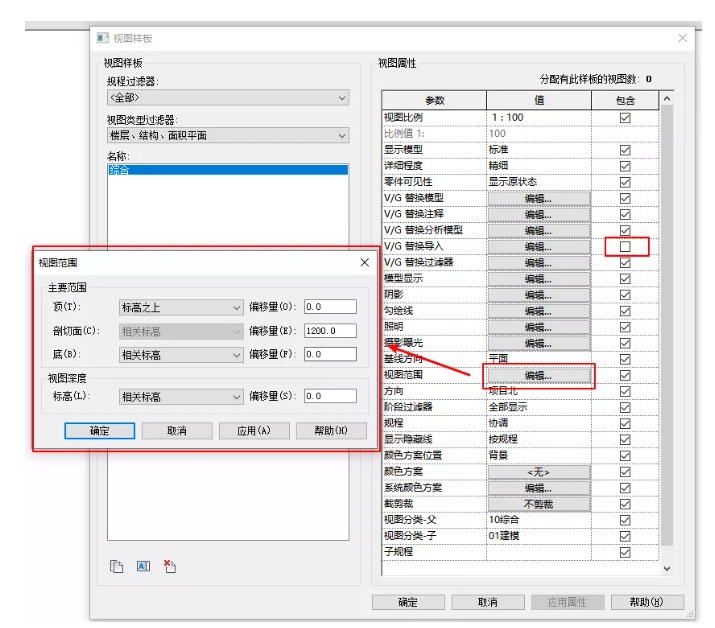
Task: Click 确定 at bottom of 视图样板 dialog
Action: tap(408, 602)
